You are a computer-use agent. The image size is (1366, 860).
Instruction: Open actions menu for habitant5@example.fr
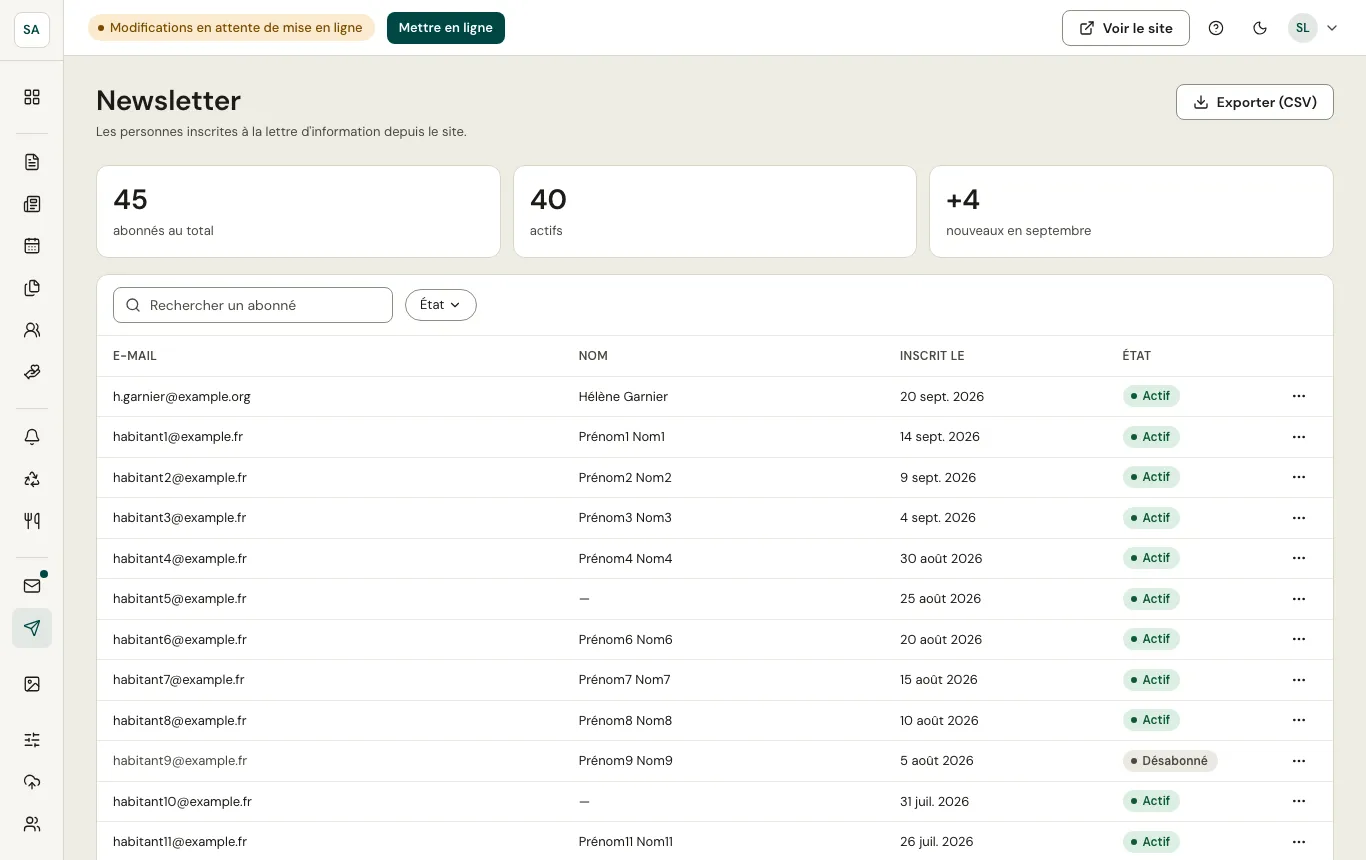[x=1299, y=599]
